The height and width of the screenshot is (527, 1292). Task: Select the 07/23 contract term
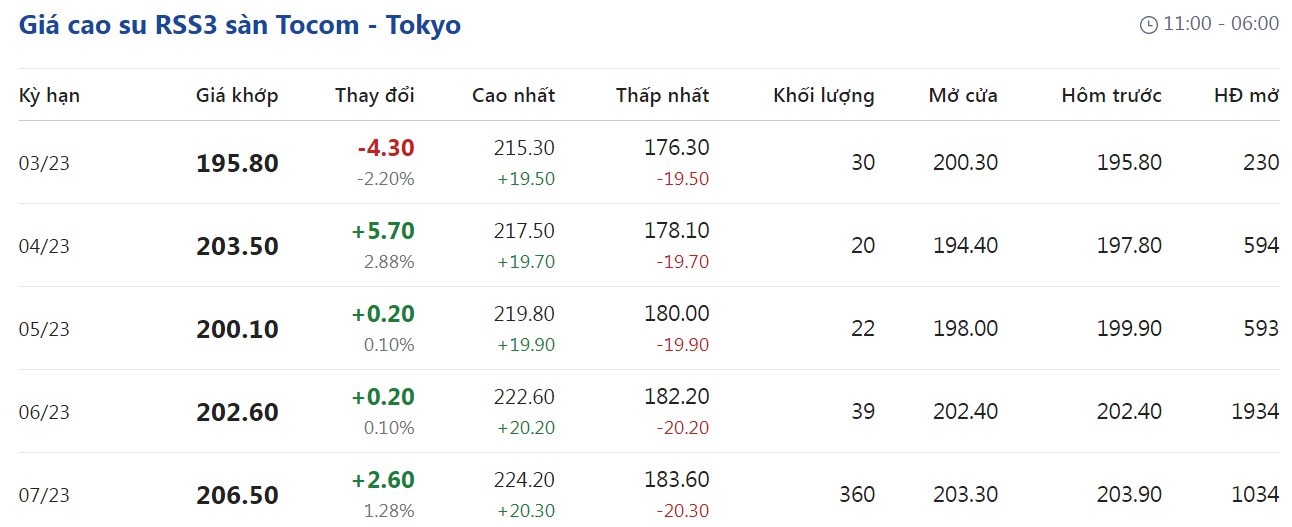[44, 496]
